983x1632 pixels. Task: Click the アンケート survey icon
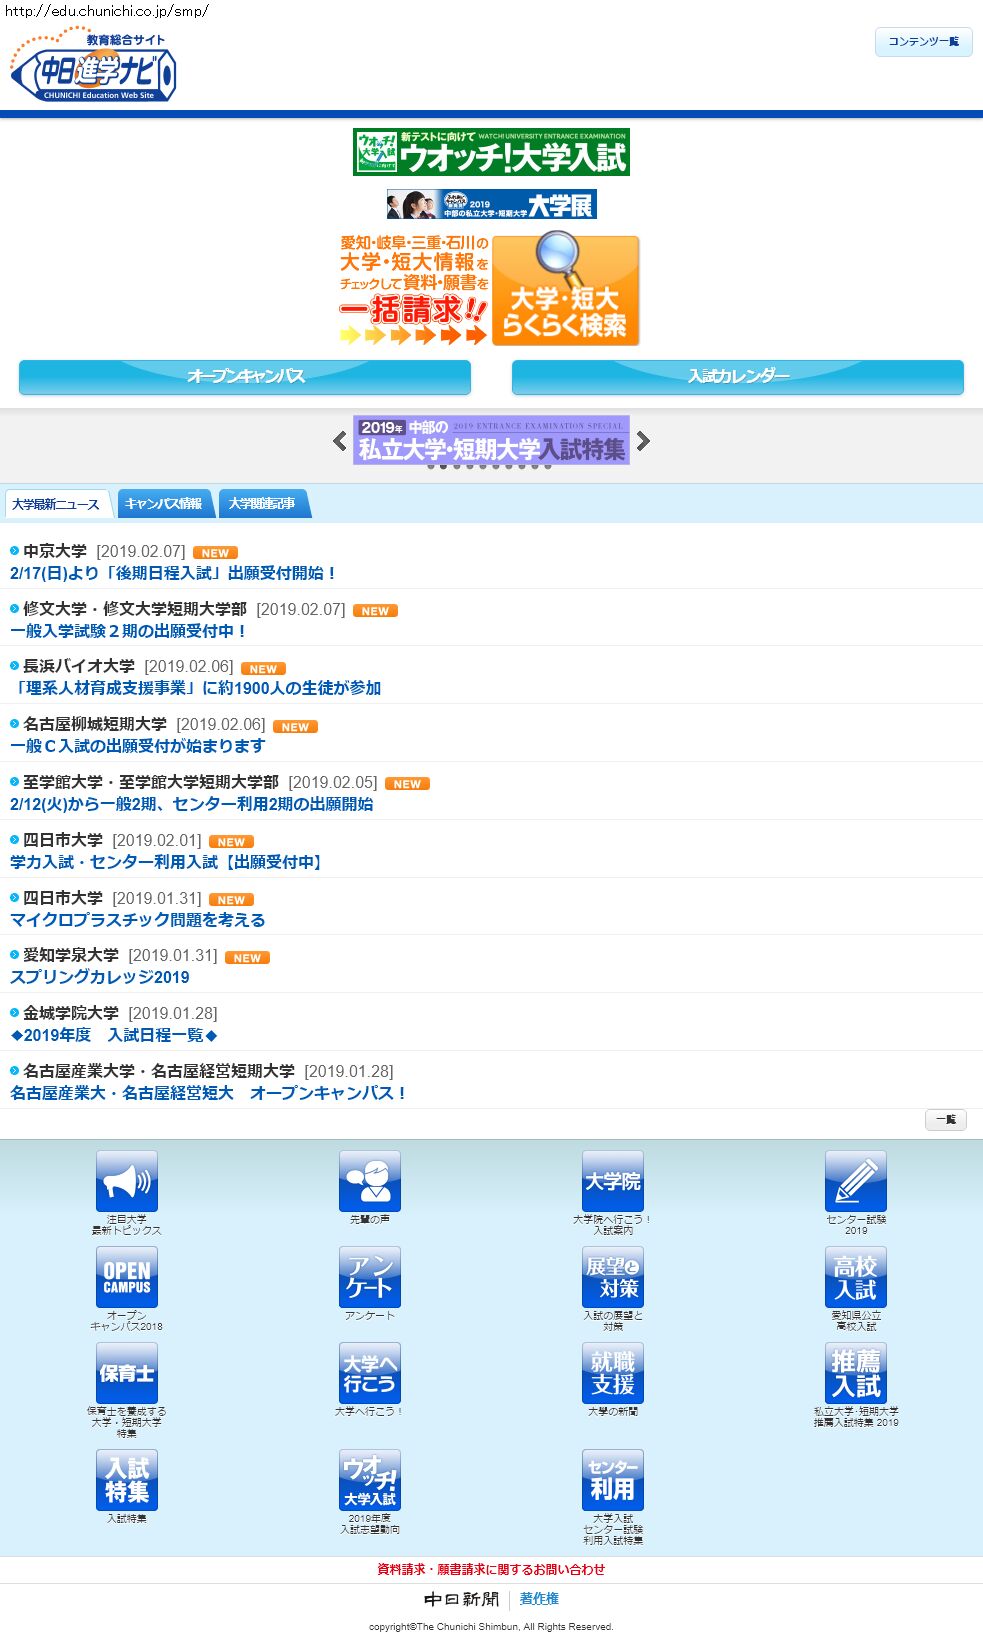click(x=370, y=1277)
